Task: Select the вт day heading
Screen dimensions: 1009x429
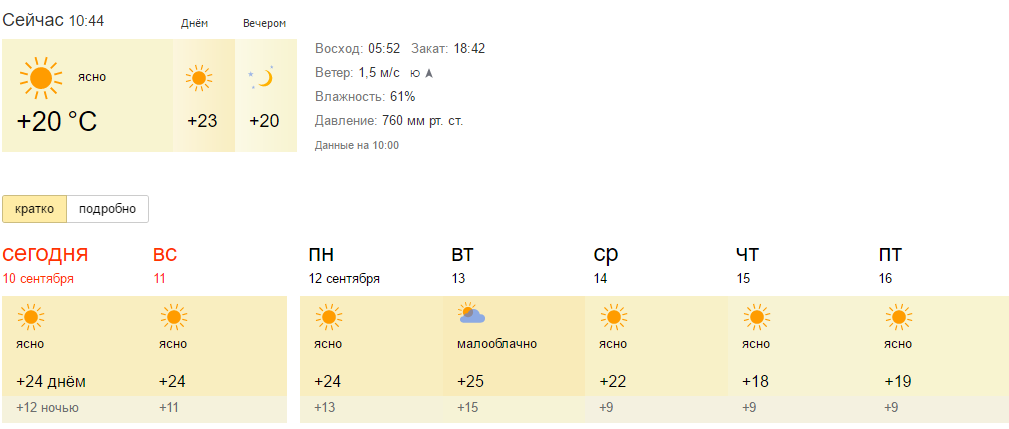Action: click(463, 254)
